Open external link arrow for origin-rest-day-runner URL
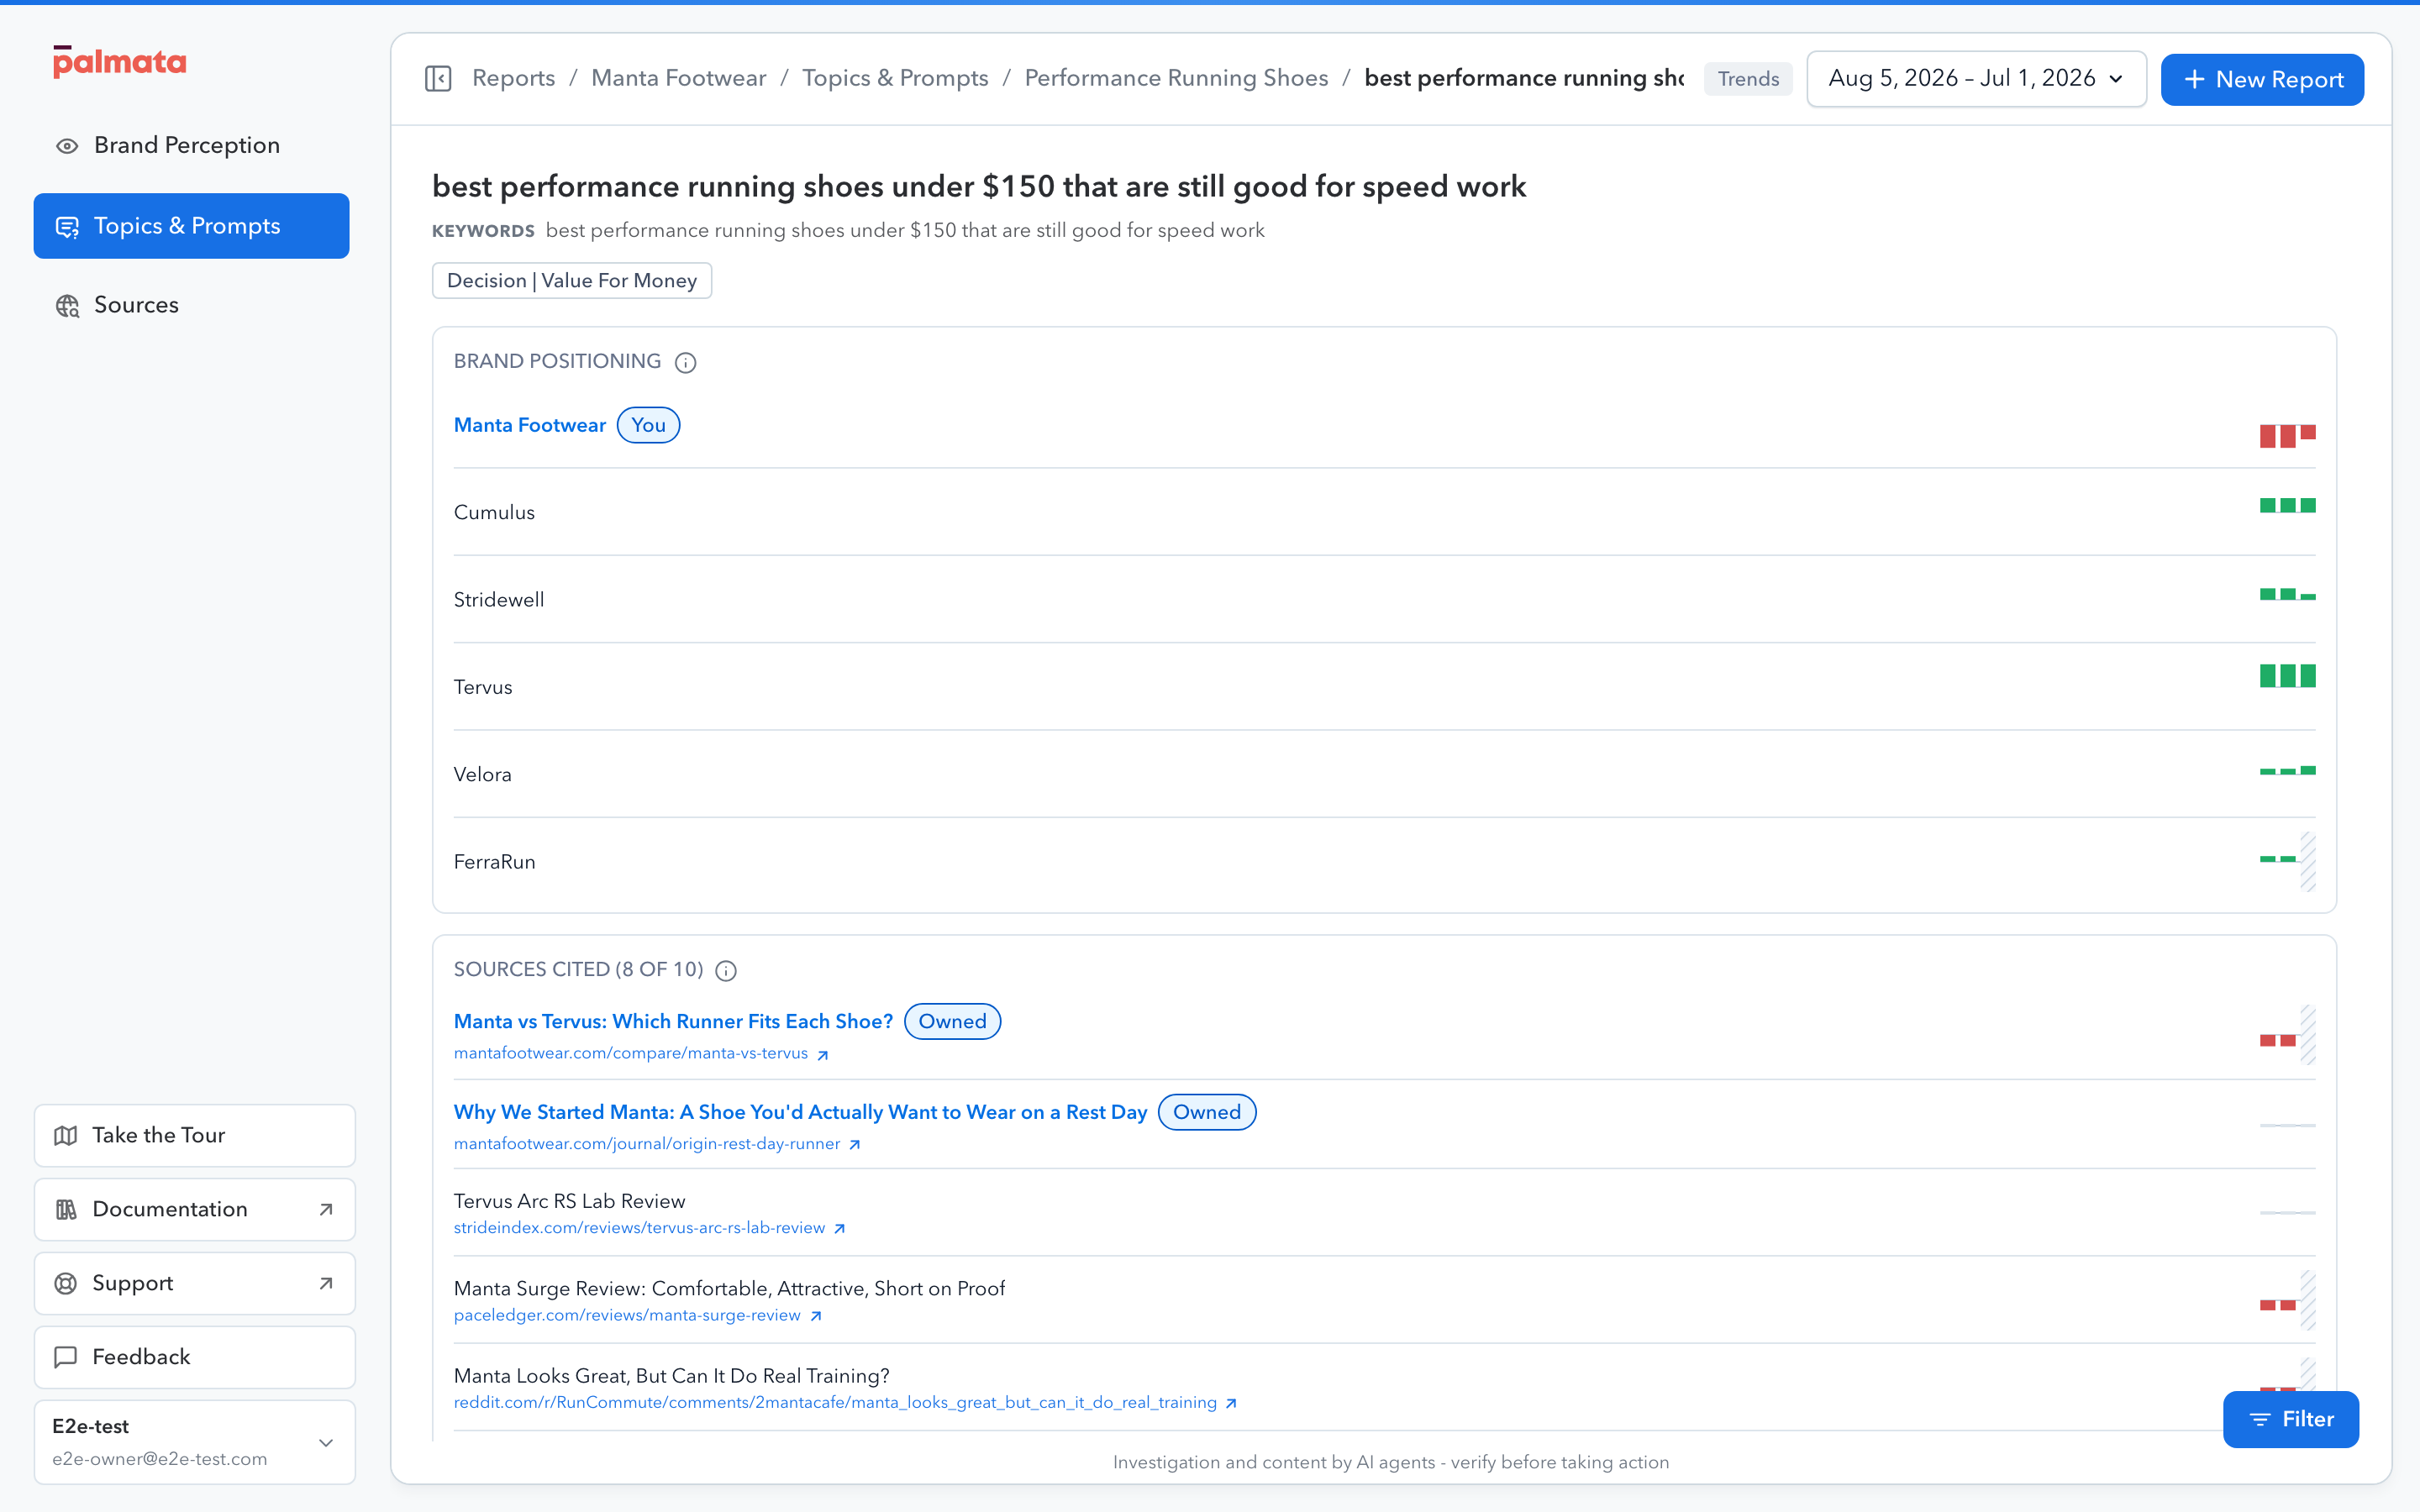 855,1145
